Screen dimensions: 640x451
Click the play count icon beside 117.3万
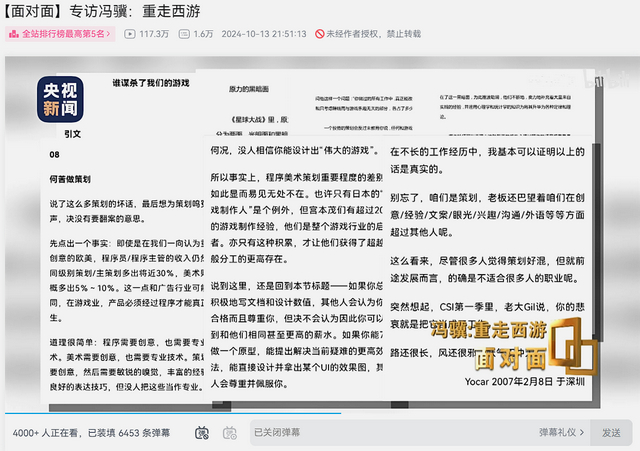pos(129,34)
